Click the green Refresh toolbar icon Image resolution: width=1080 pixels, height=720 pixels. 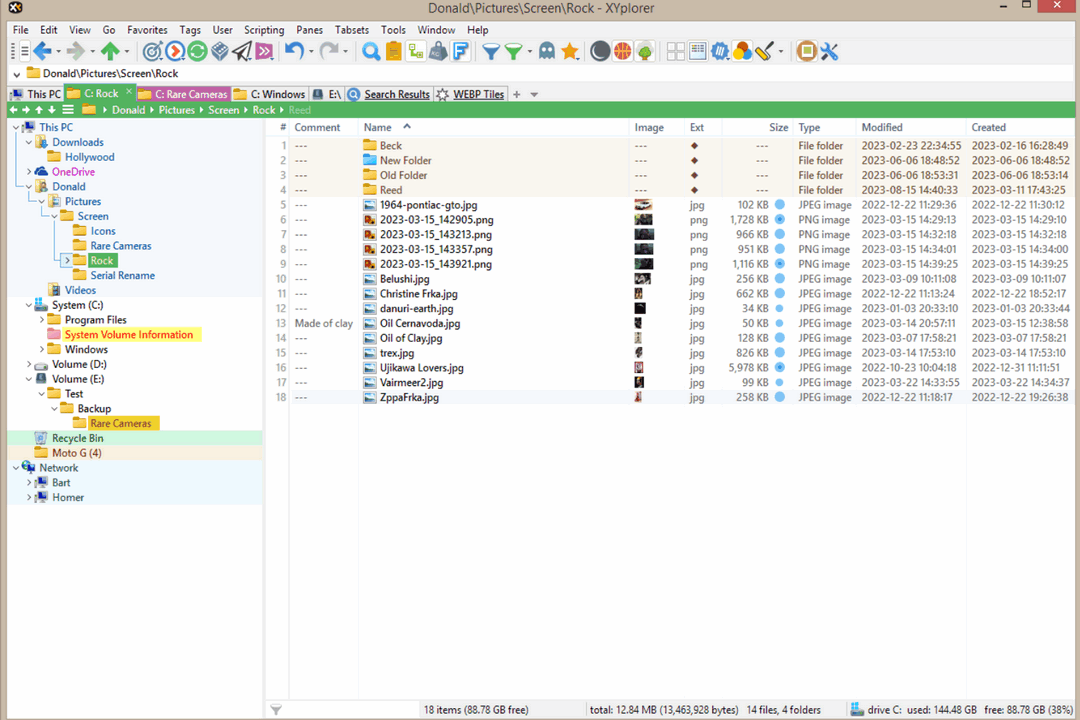click(x=198, y=51)
